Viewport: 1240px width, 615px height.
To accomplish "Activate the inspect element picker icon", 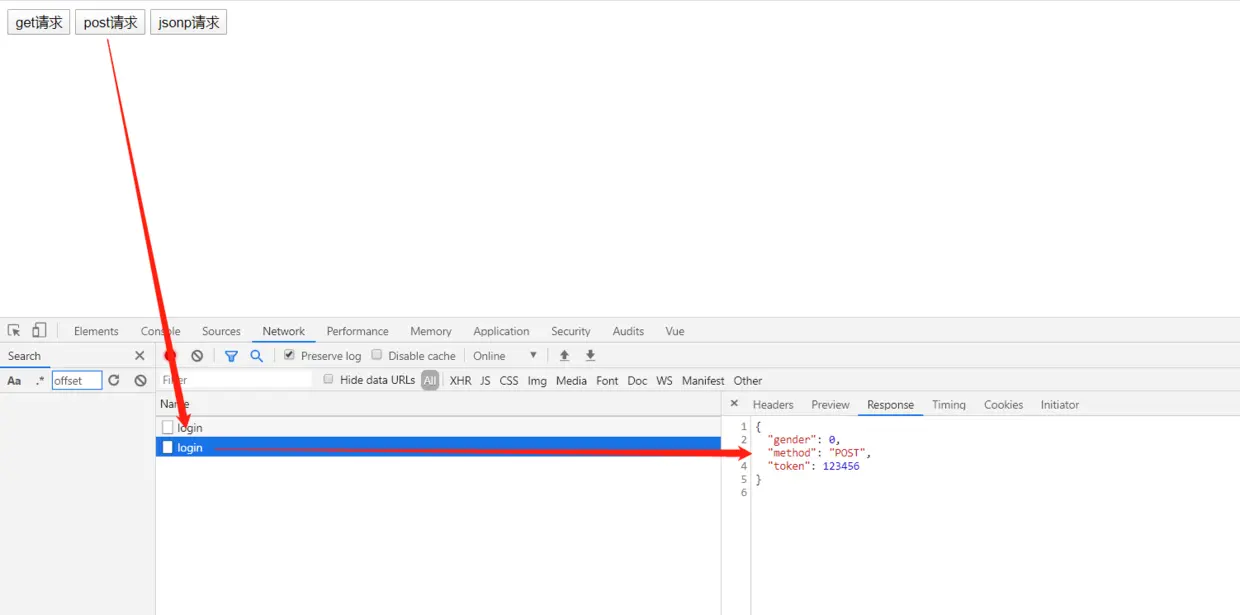I will (14, 331).
